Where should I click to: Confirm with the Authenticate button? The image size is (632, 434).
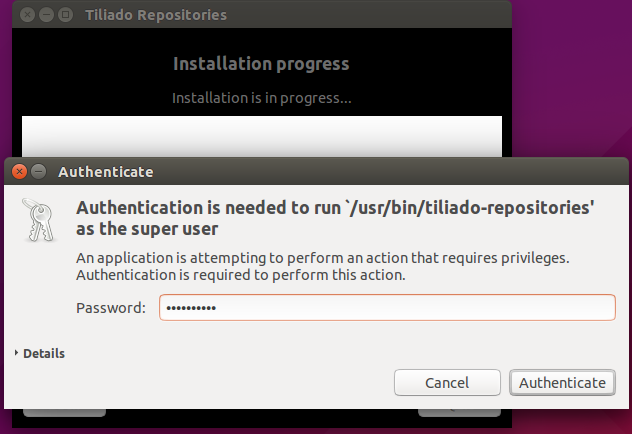click(562, 382)
